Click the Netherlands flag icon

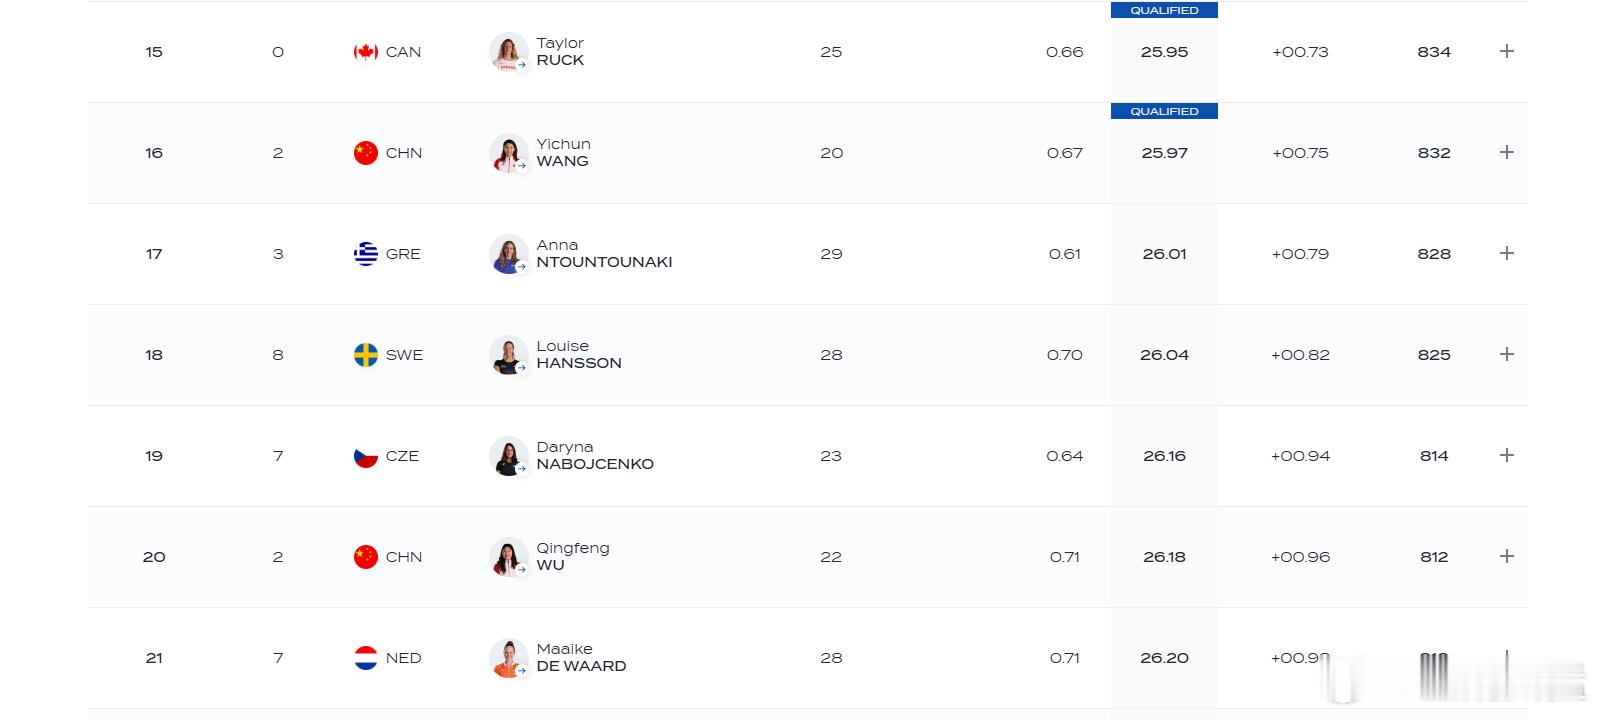(366, 658)
